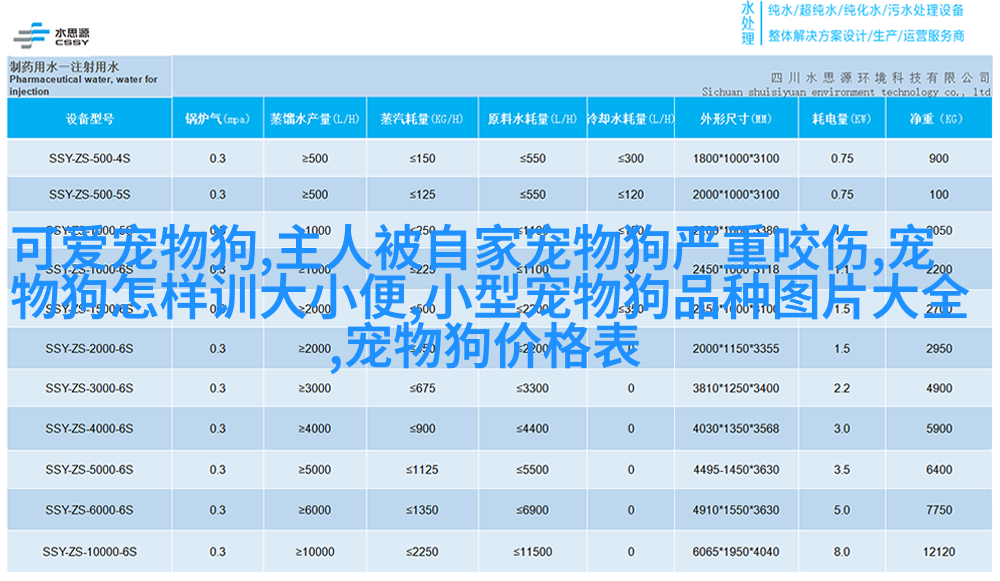Screen dimensions: 1000x581
Task: Select the 设备型号 column header
Action: point(90,119)
